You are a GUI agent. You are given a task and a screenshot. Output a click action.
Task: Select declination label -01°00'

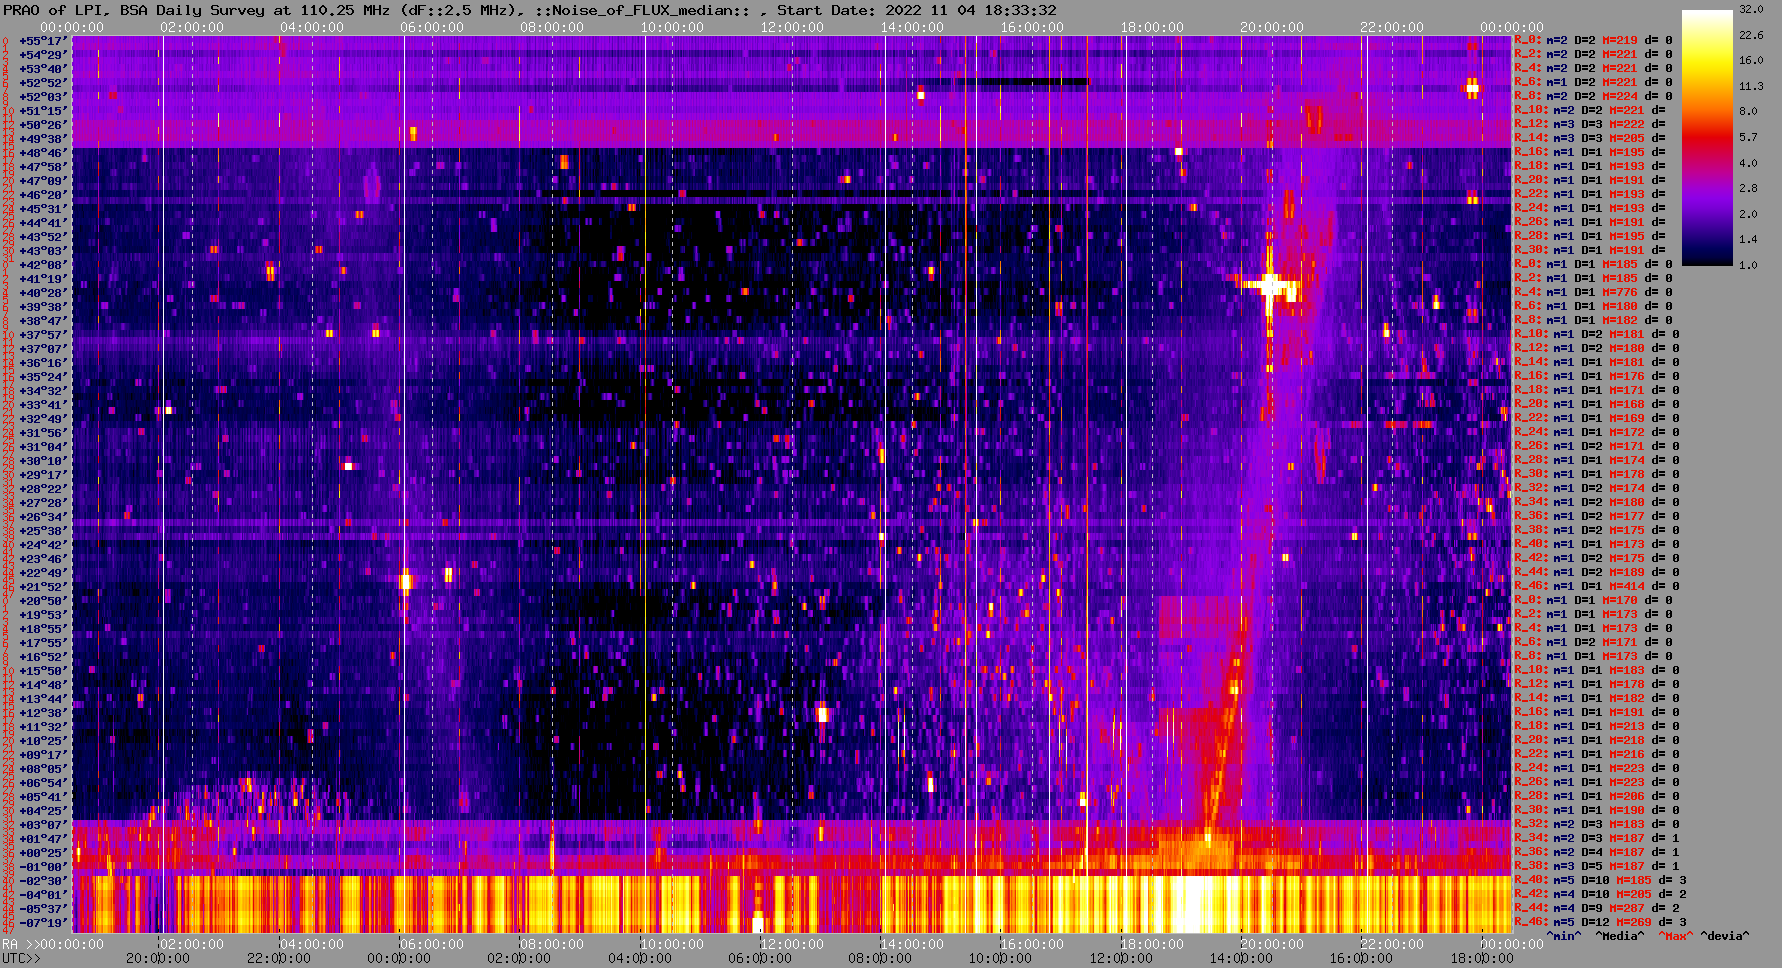[42, 867]
